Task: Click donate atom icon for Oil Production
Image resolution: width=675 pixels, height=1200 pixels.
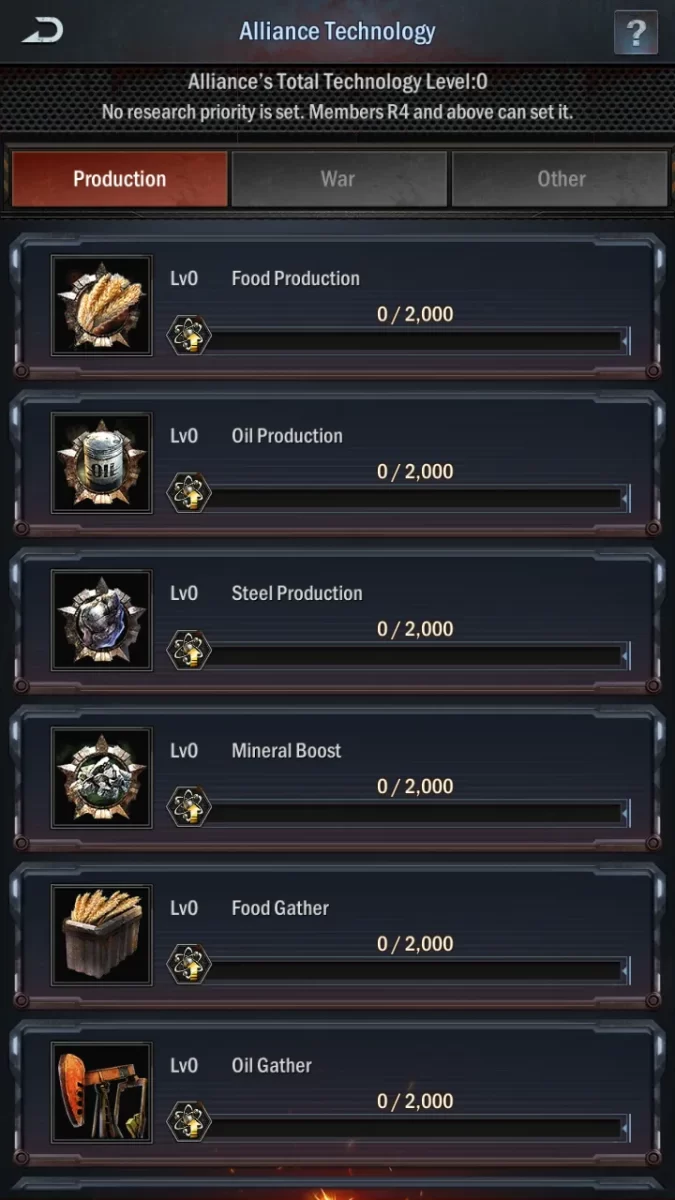Action: point(188,493)
